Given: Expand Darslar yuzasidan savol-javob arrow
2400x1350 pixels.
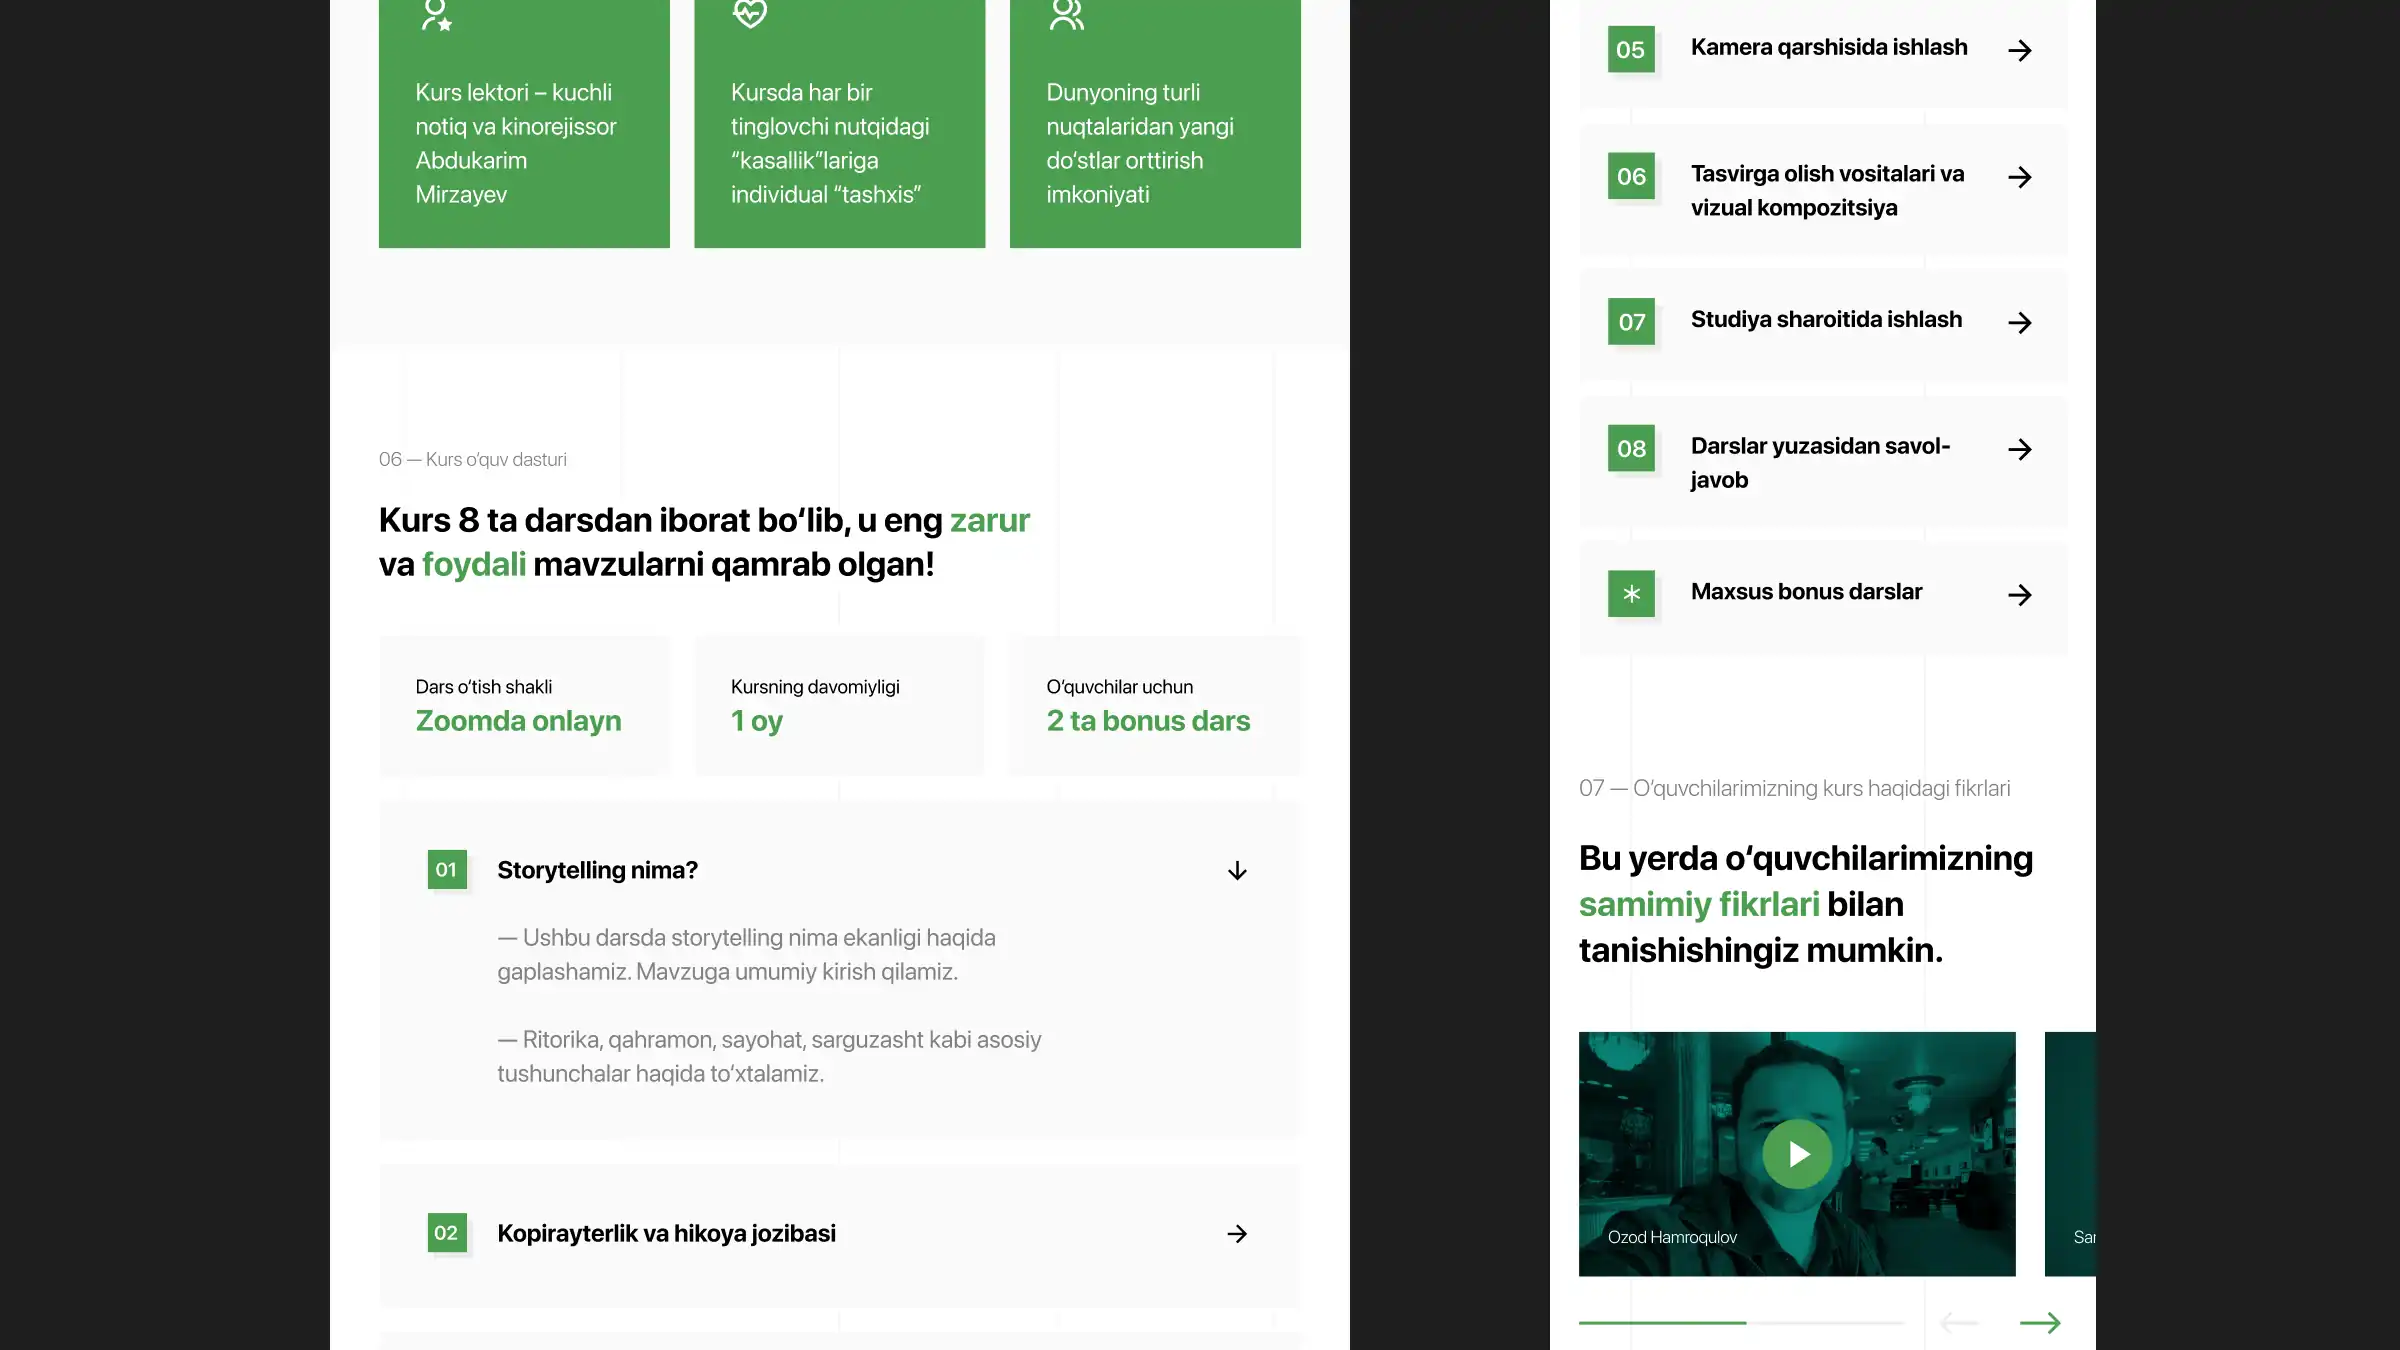Looking at the screenshot, I should [2019, 449].
